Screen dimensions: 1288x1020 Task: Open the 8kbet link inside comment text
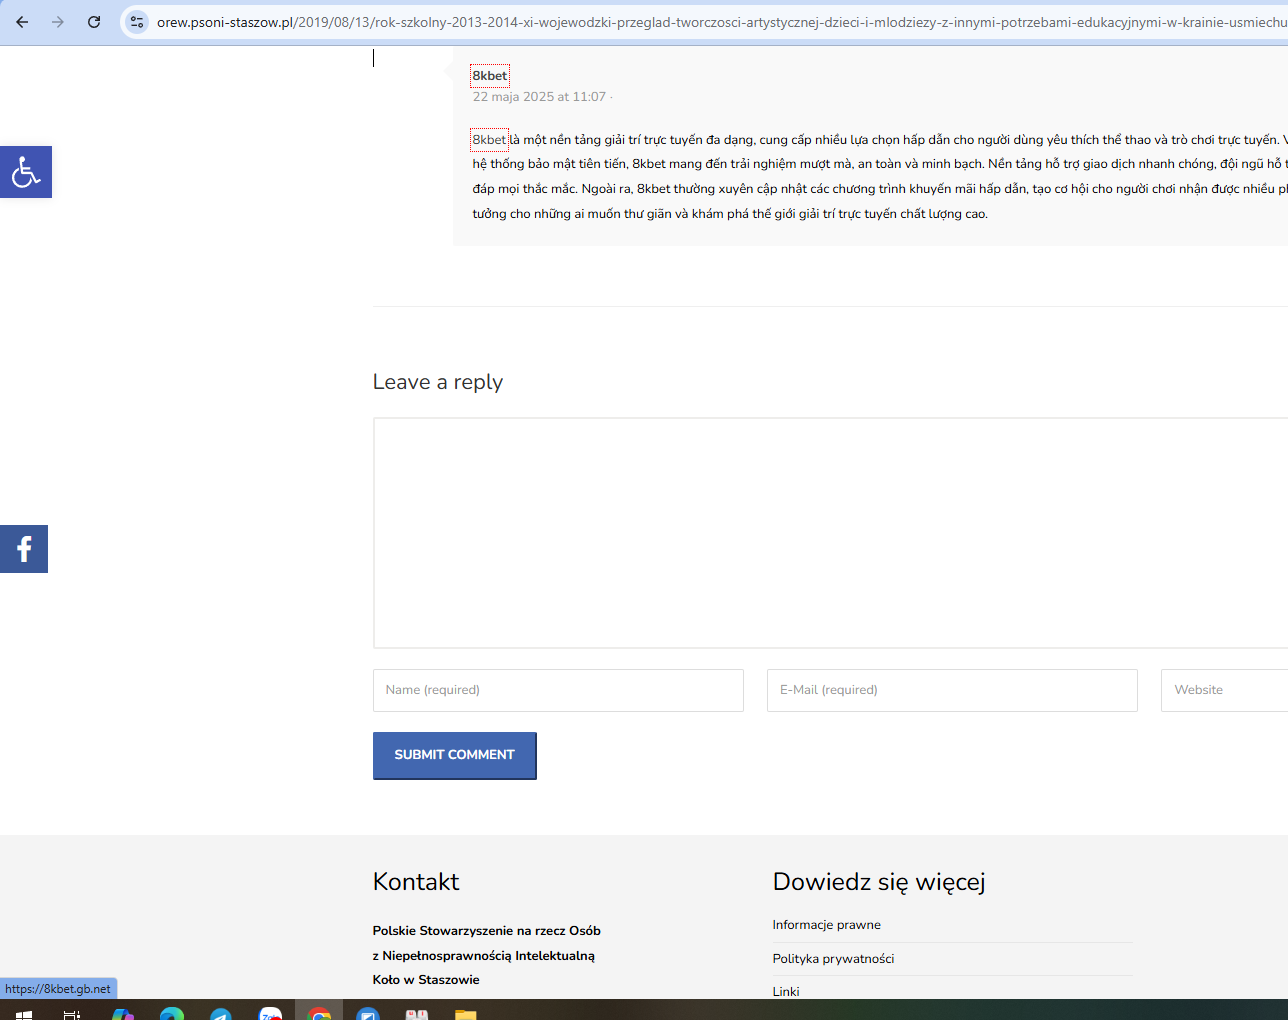[489, 140]
